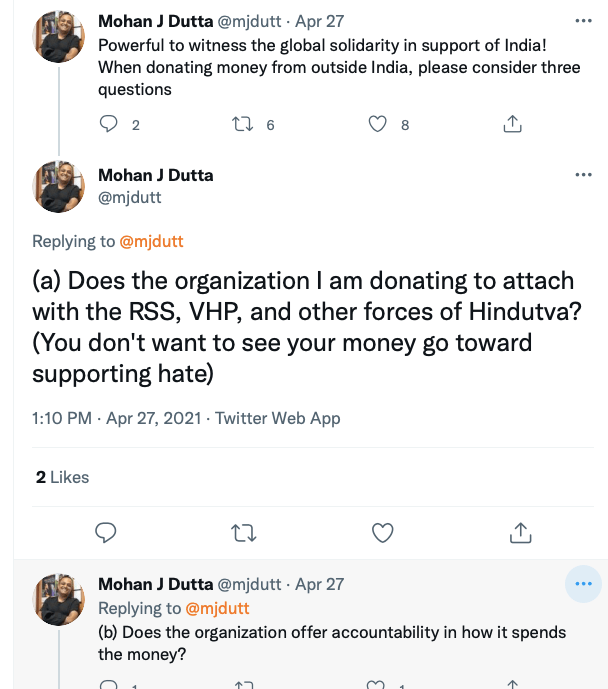Like the main tweet about supporting hate
This screenshot has height=689, width=608.
click(382, 533)
